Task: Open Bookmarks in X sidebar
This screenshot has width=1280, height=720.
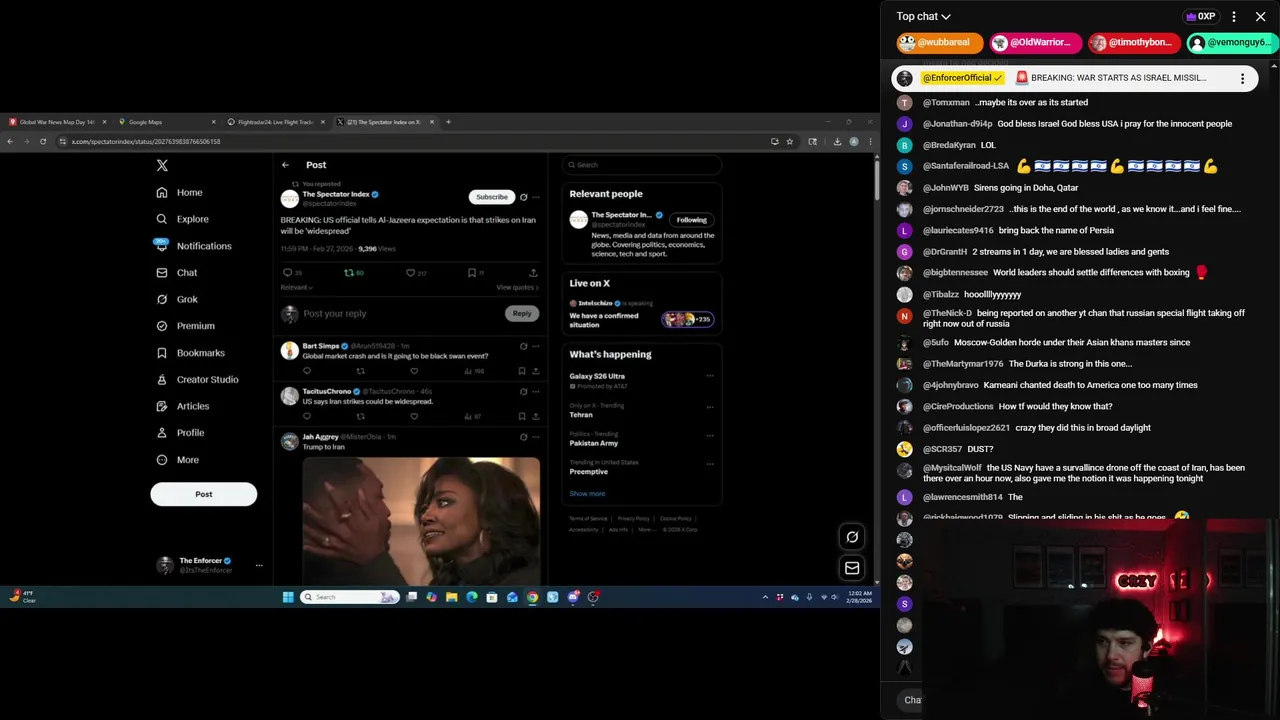Action: tap(191, 353)
